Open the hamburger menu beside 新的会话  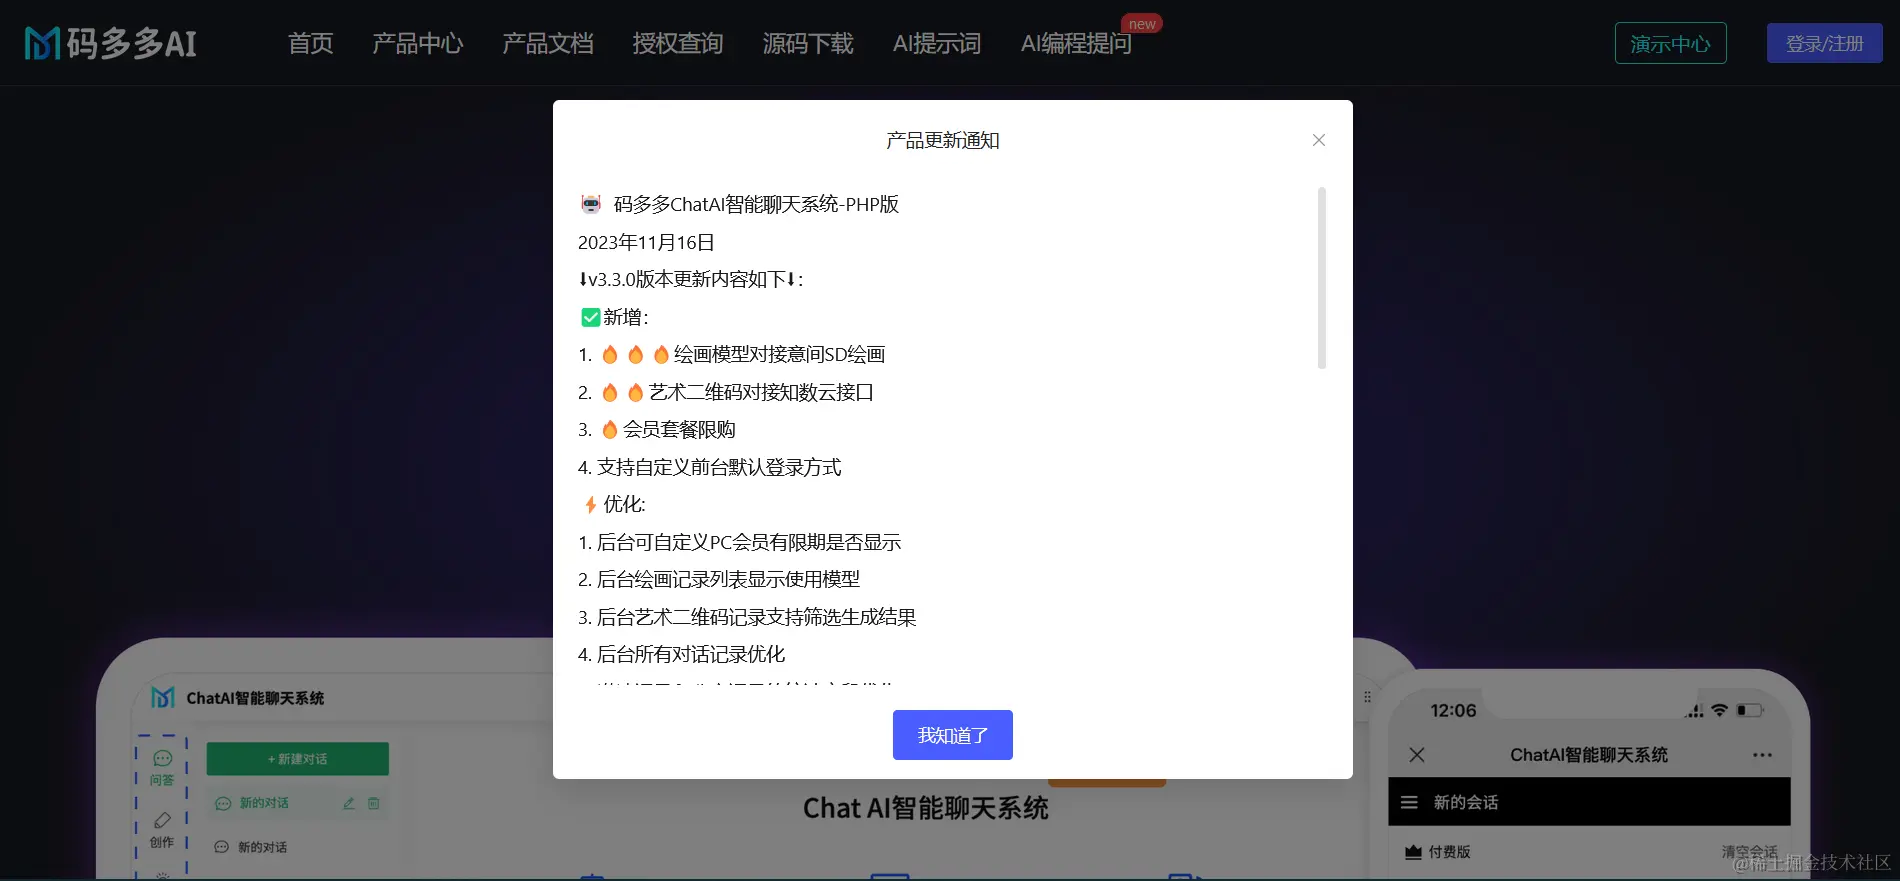point(1409,802)
